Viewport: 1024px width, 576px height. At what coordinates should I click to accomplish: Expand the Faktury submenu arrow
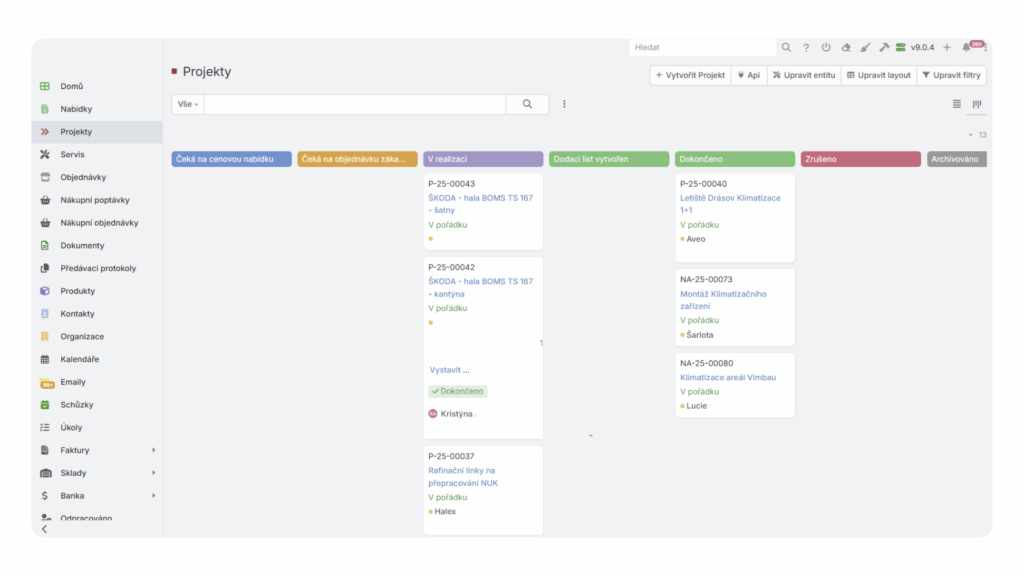click(x=153, y=450)
